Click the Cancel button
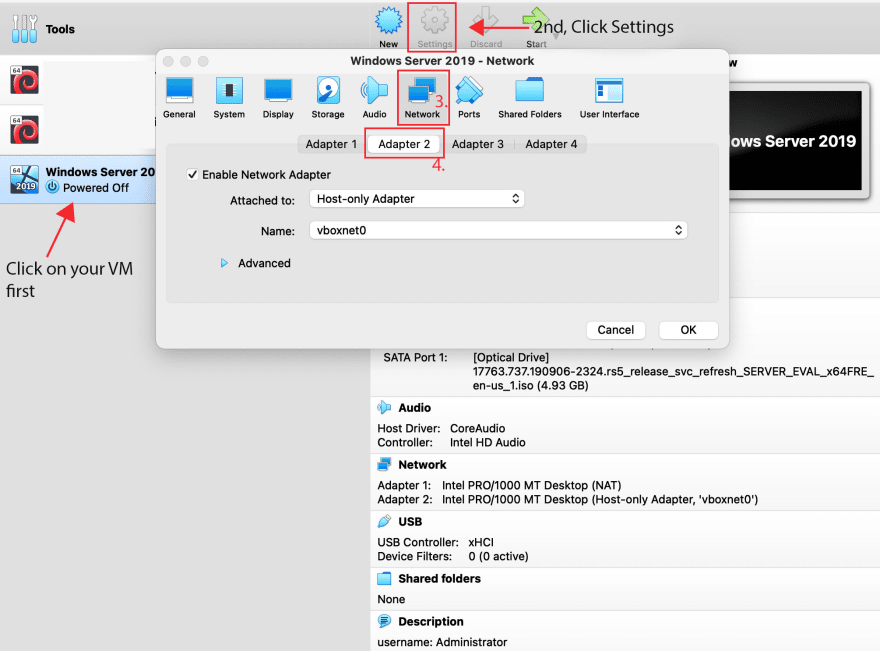880x651 pixels. pos(616,330)
